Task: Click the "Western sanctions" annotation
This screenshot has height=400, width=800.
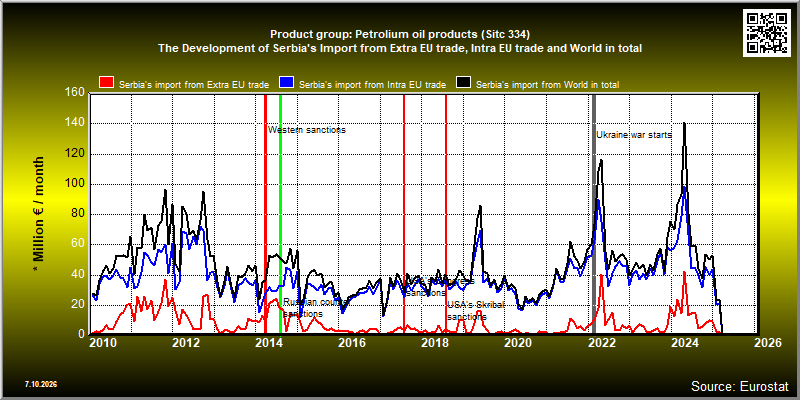Action: 307,130
